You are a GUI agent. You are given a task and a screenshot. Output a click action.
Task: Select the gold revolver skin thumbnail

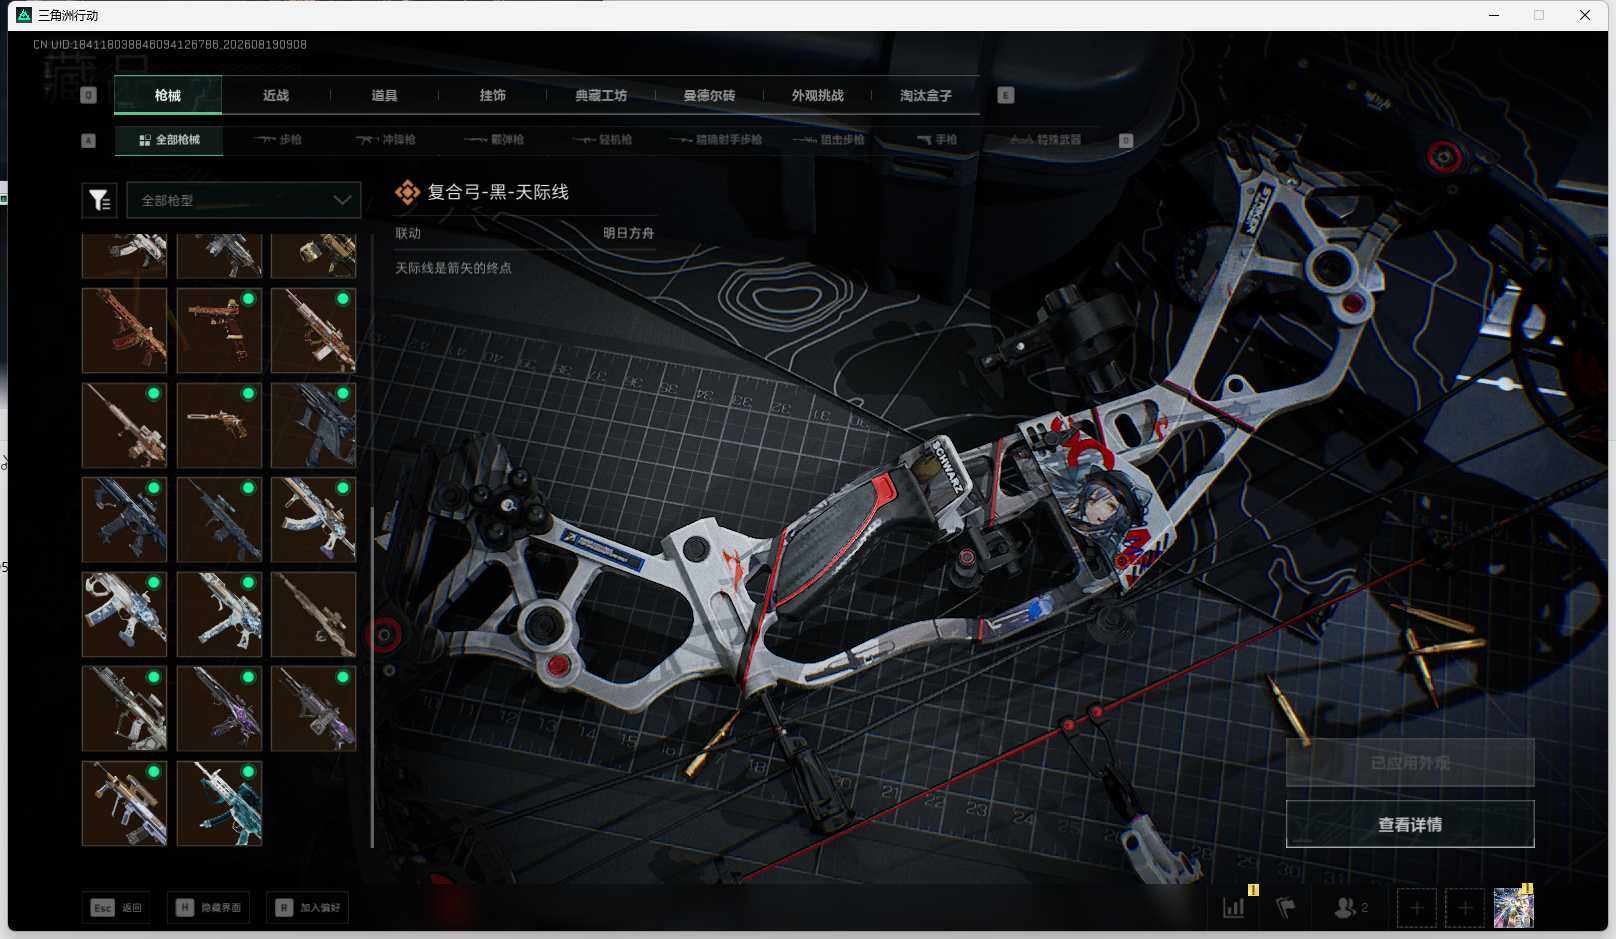click(219, 425)
